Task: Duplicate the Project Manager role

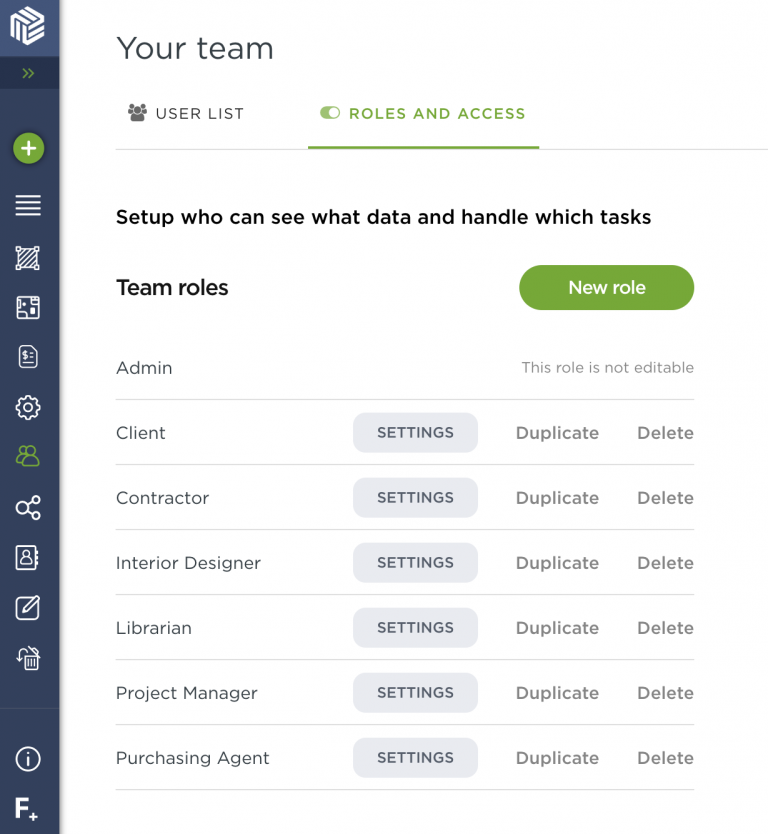Action: point(557,693)
